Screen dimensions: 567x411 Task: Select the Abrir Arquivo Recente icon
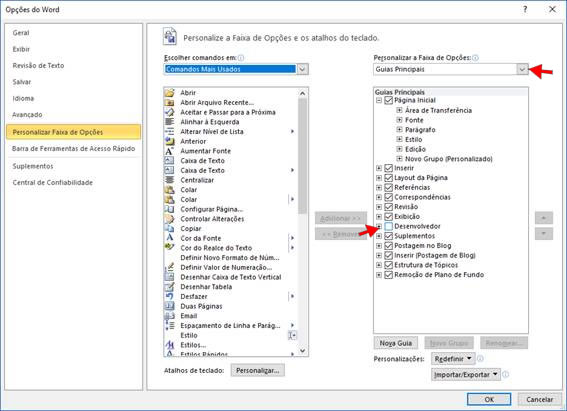click(169, 103)
